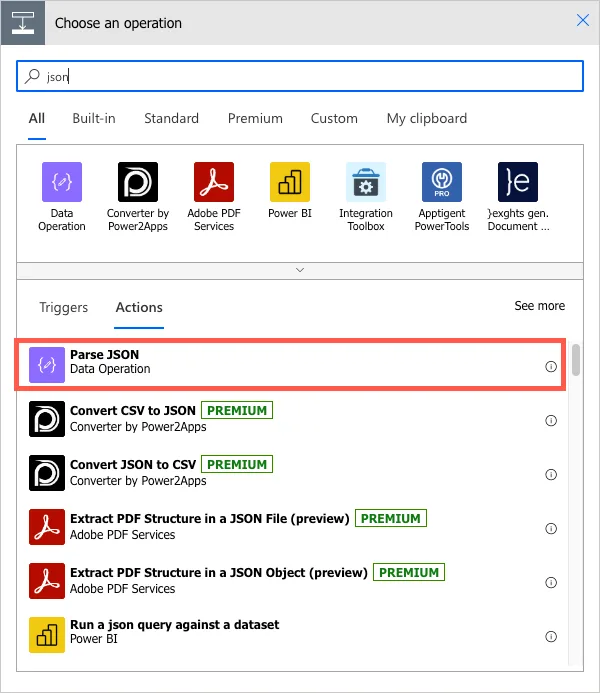600x693 pixels.
Task: Click the Parse JSON action icon
Action: coord(47,365)
